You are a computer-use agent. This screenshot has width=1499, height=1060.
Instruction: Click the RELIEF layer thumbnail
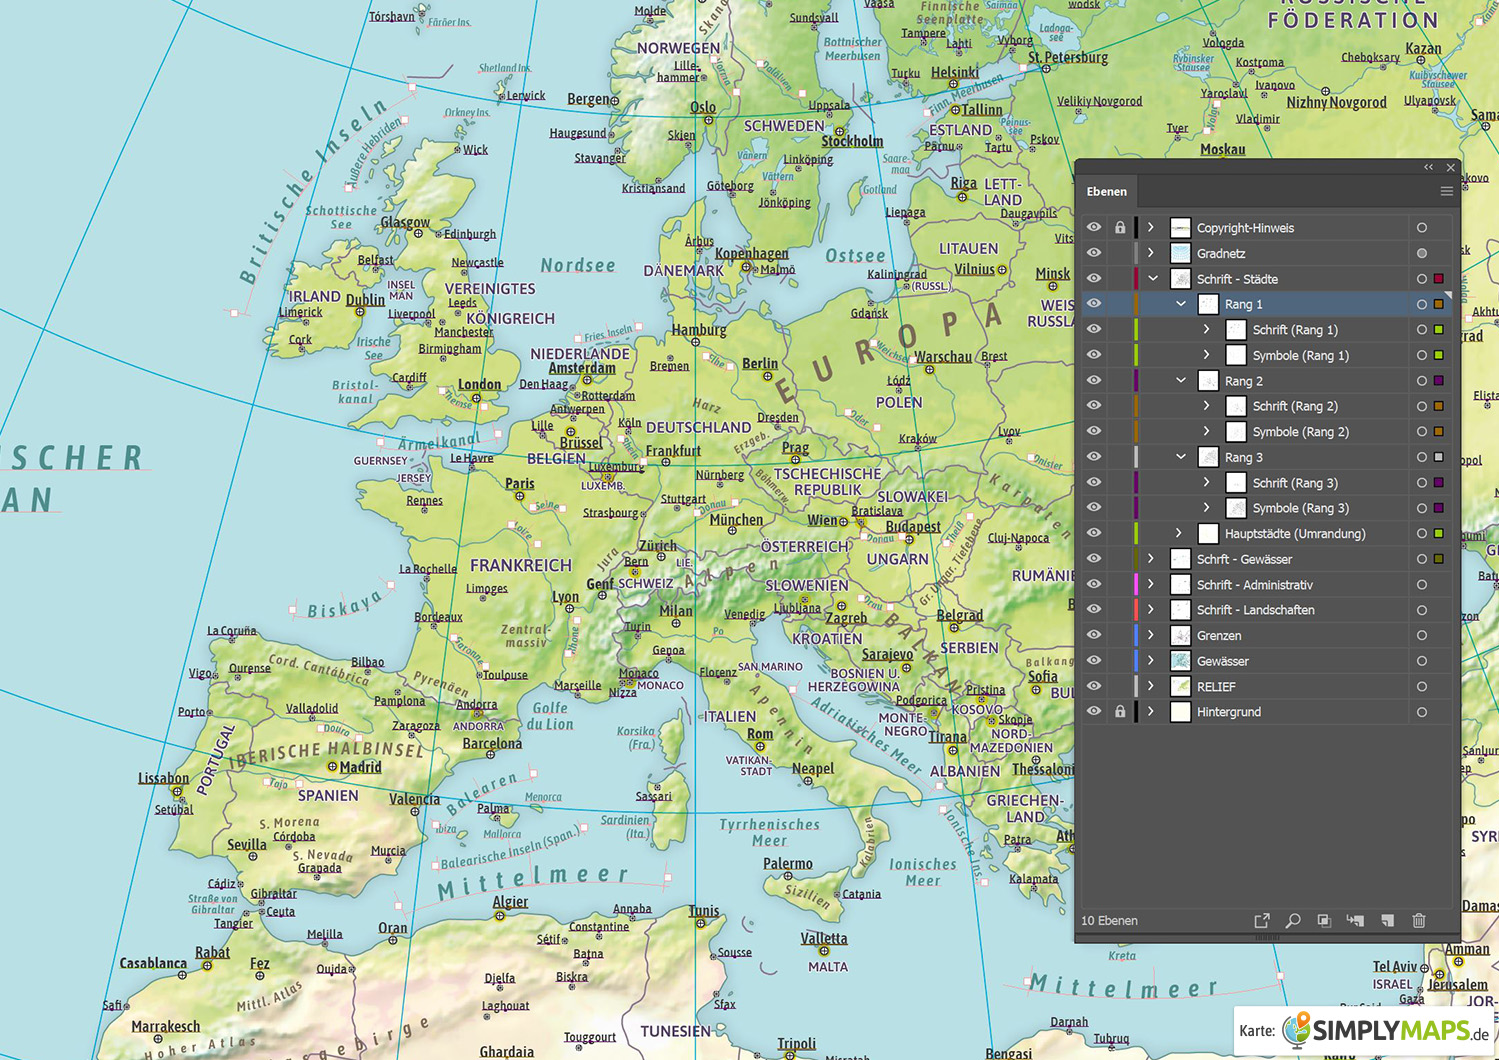click(1180, 686)
